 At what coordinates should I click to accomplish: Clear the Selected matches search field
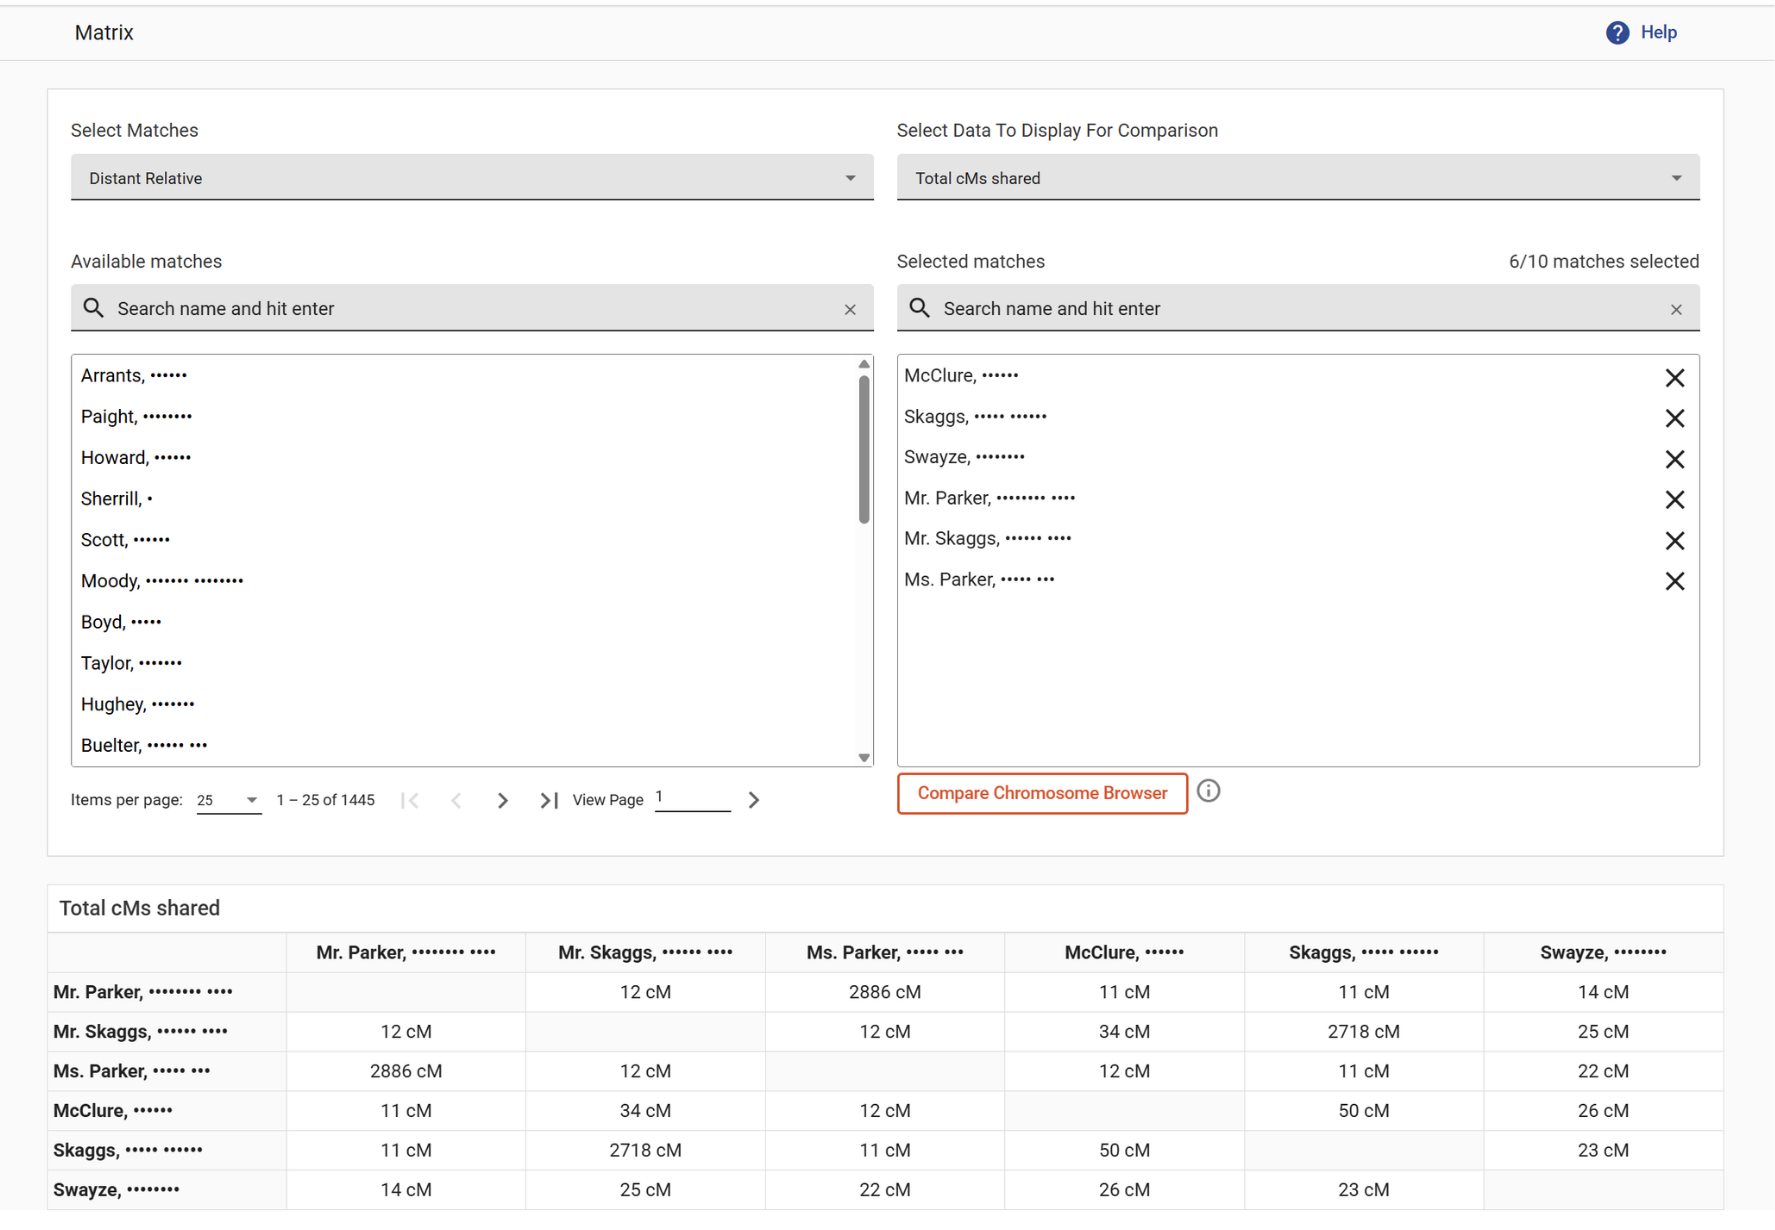point(1676,310)
